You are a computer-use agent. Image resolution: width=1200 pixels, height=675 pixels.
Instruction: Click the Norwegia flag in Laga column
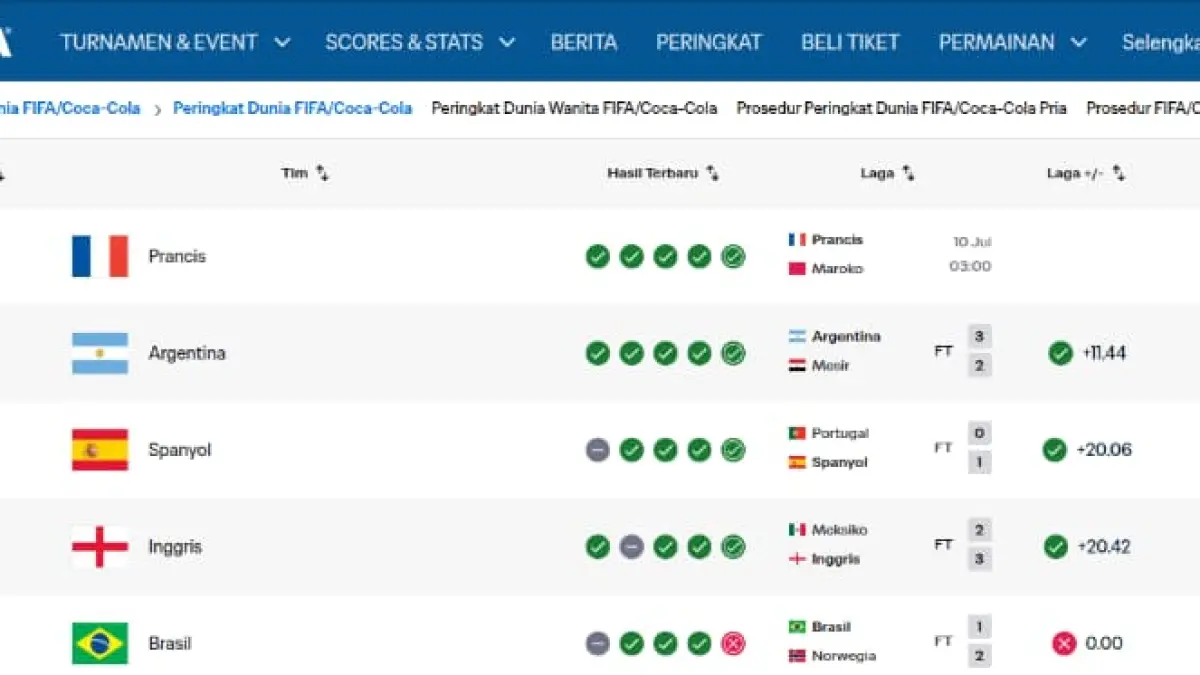[797, 656]
